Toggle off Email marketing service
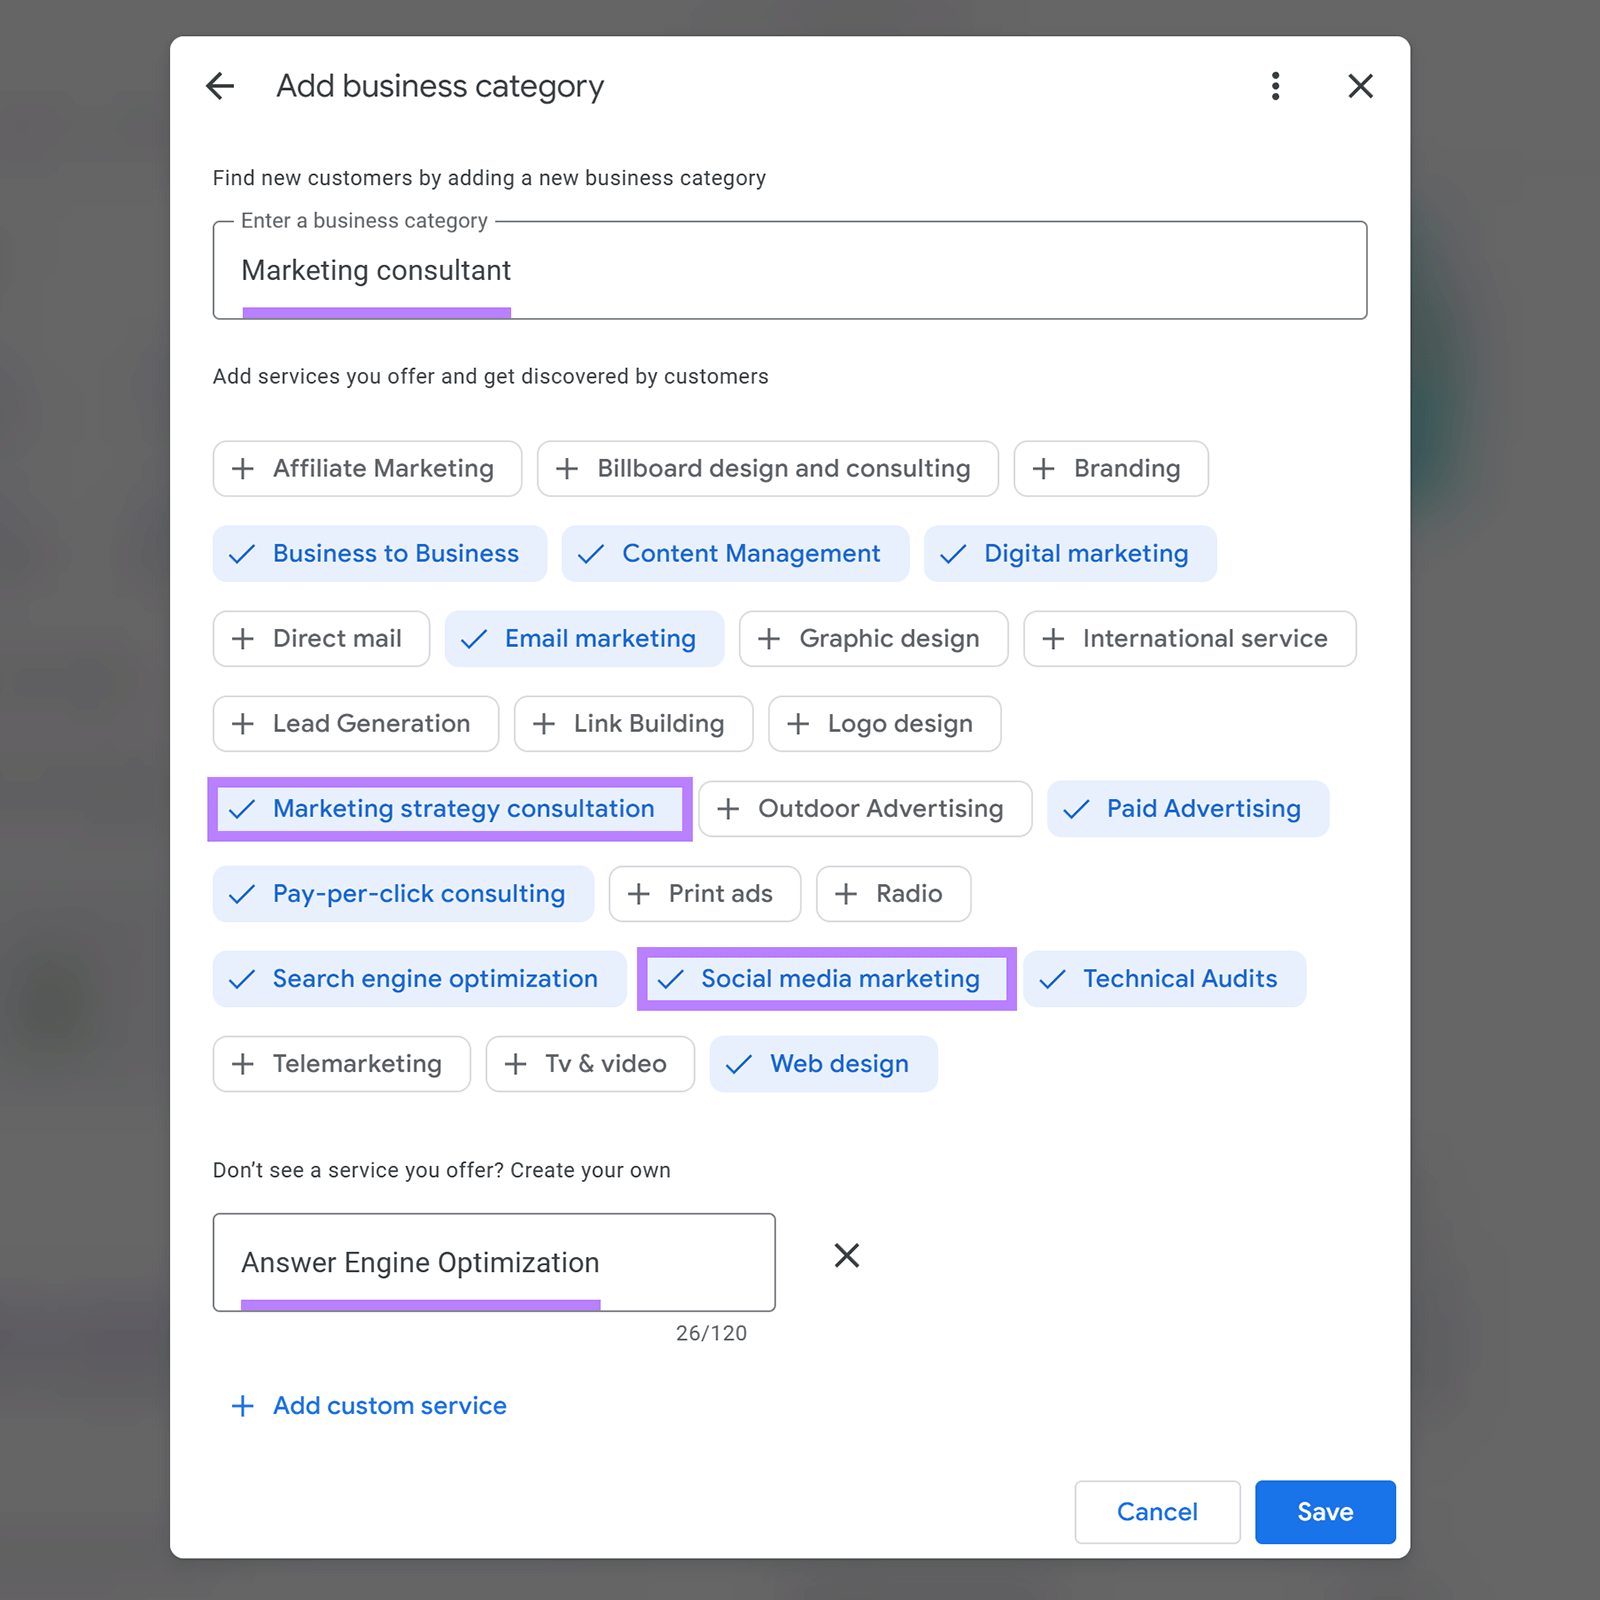This screenshot has height=1600, width=1600. [584, 639]
